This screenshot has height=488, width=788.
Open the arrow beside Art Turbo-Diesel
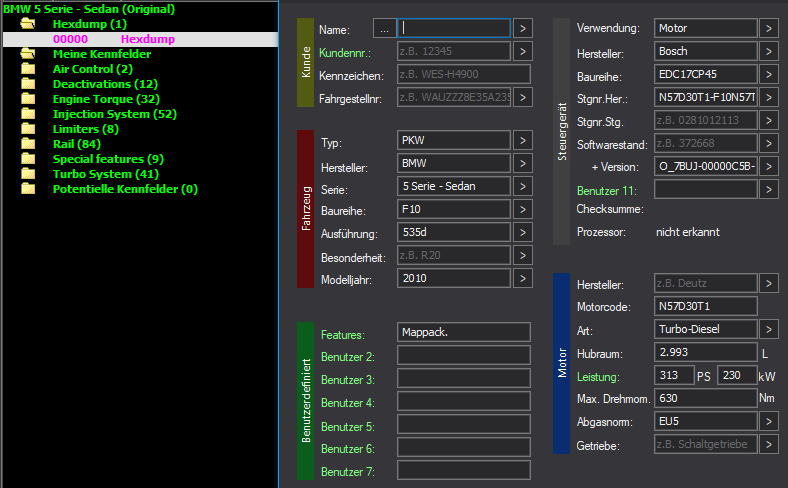[769, 330]
